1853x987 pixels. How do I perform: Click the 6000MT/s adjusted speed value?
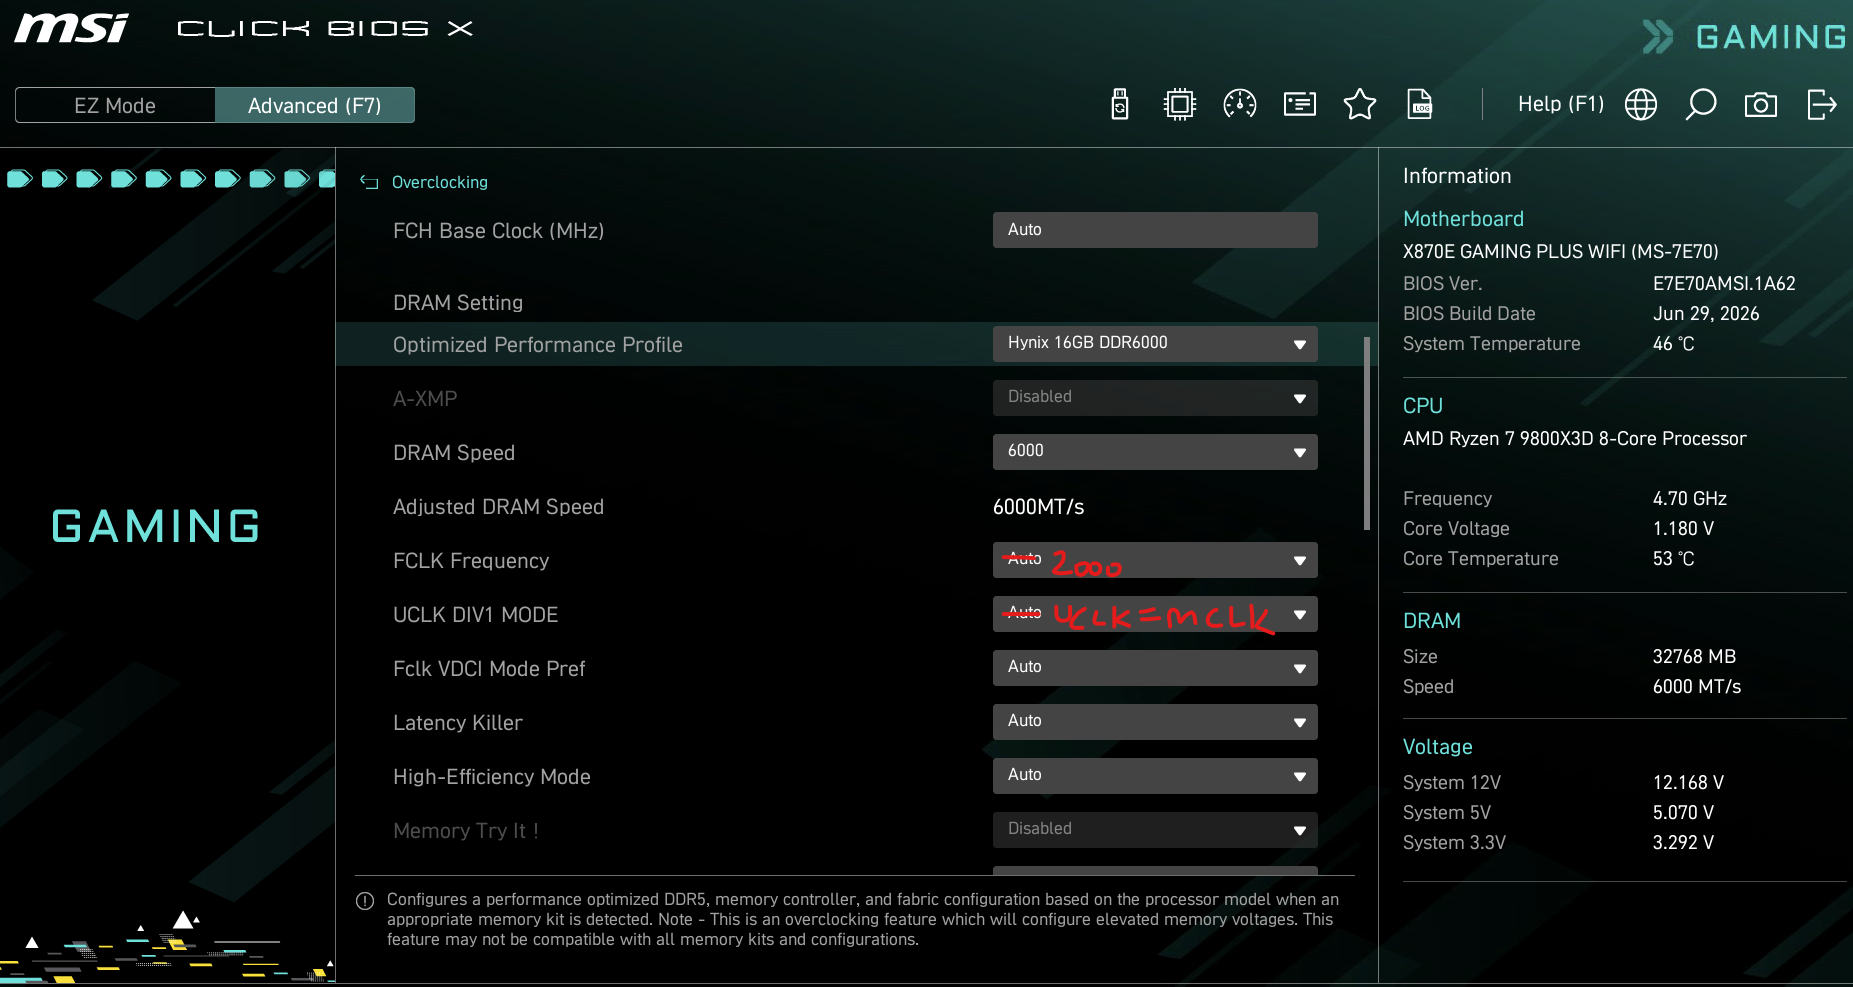click(1039, 507)
